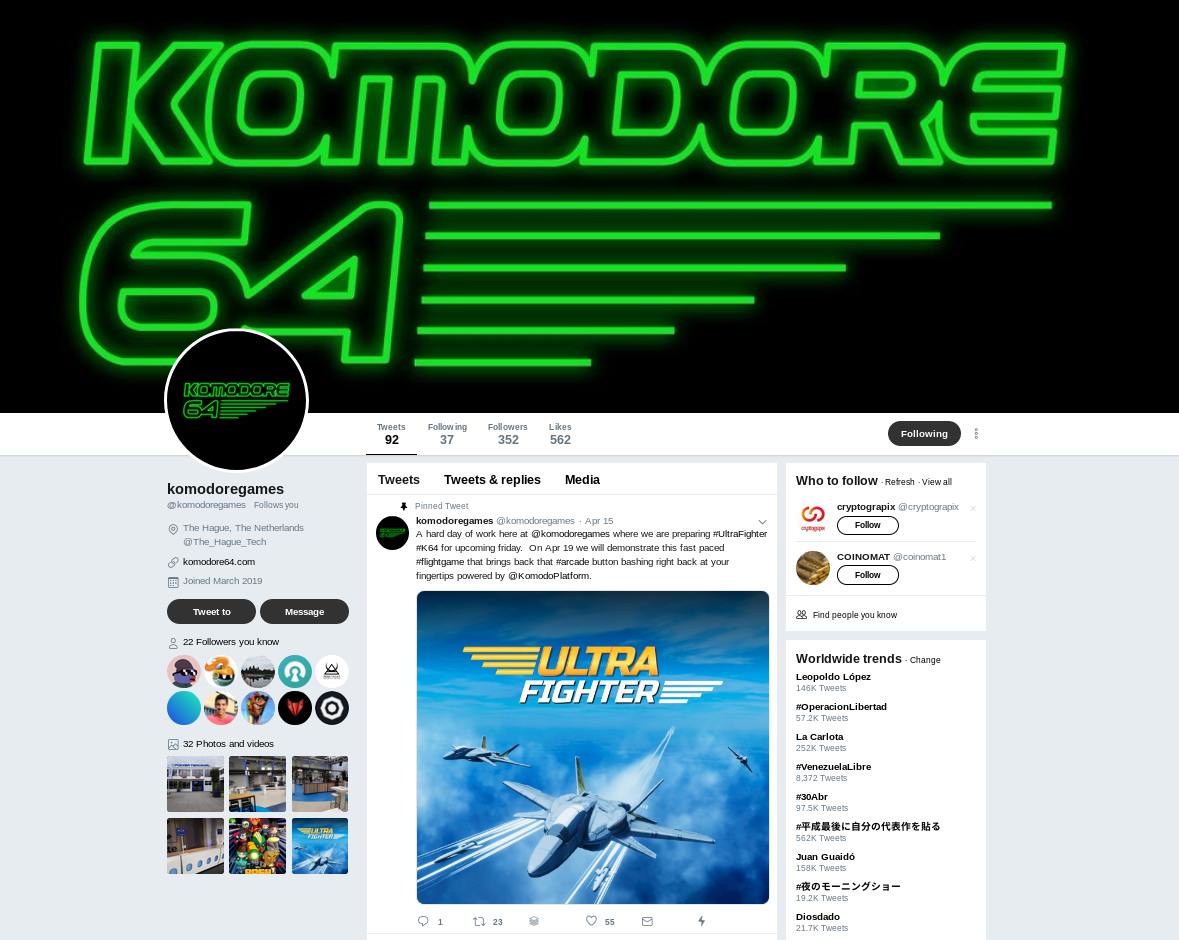Open the find people you know icon
This screenshot has width=1179, height=940.
[802, 614]
